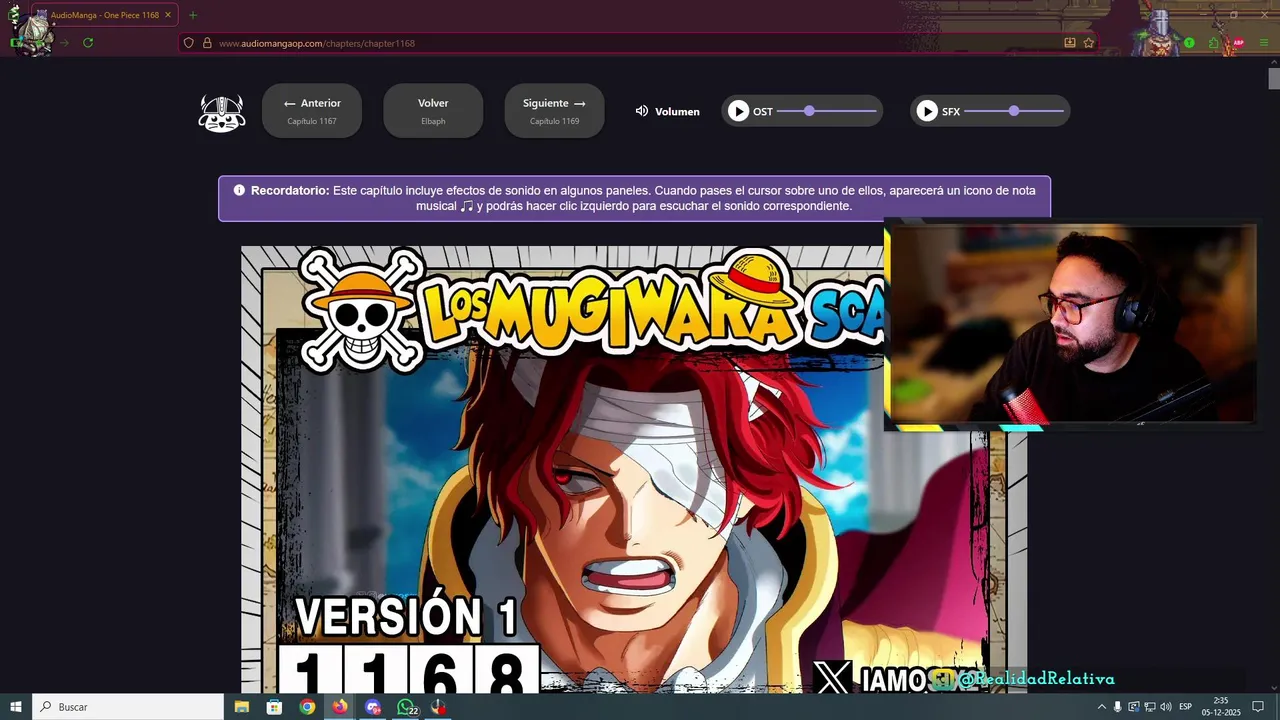Open the Windows Start menu
Image resolution: width=1280 pixels, height=720 pixels.
click(x=16, y=707)
